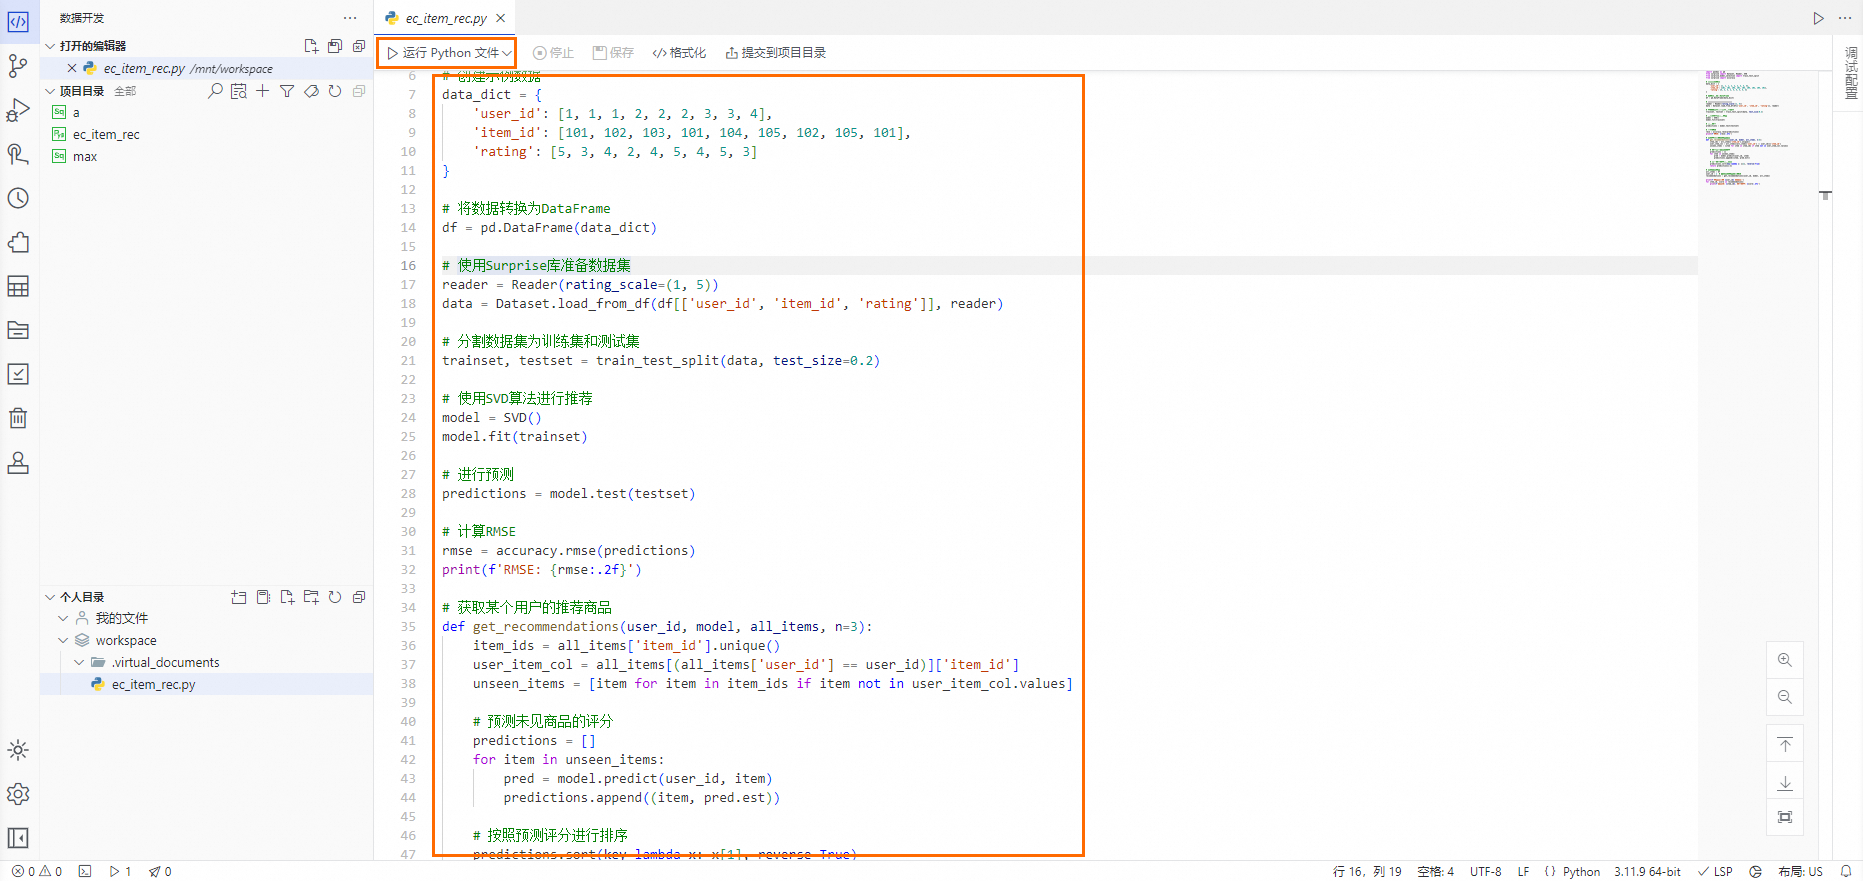
Task: Open the more actions menu of 数据开发
Action: (350, 18)
